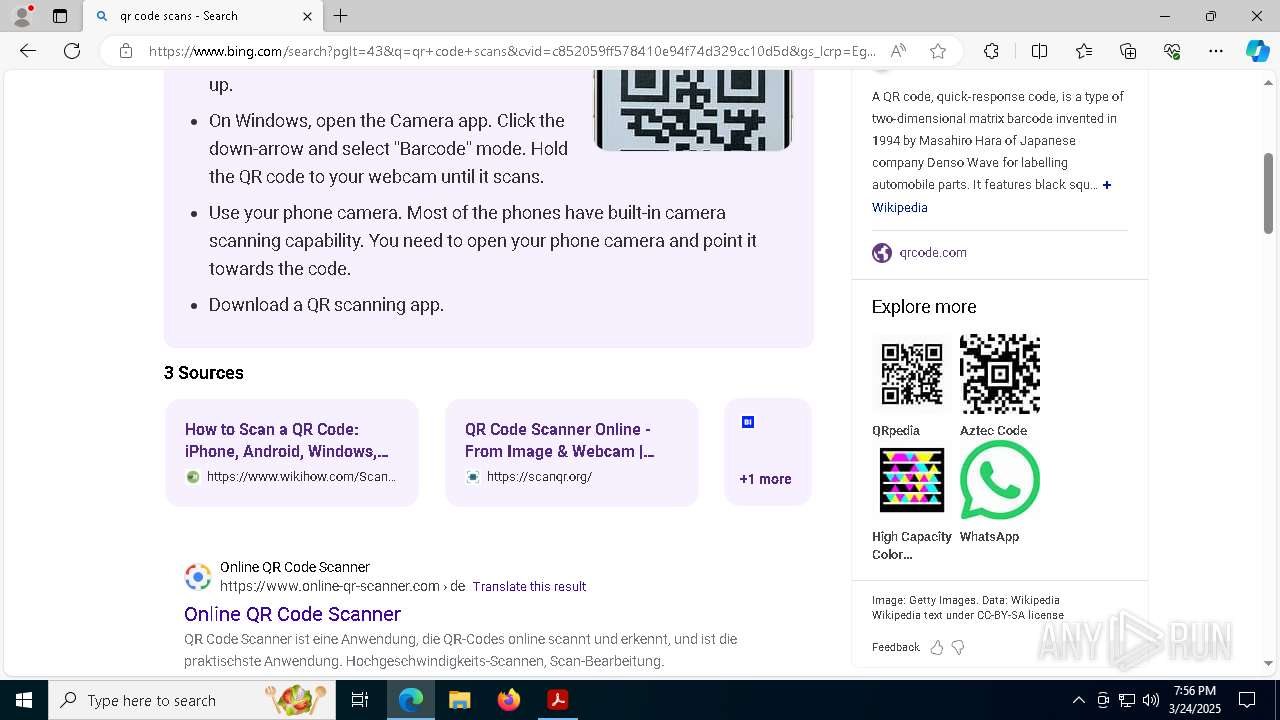Click online-qr-scanner result favicon

[198, 577]
